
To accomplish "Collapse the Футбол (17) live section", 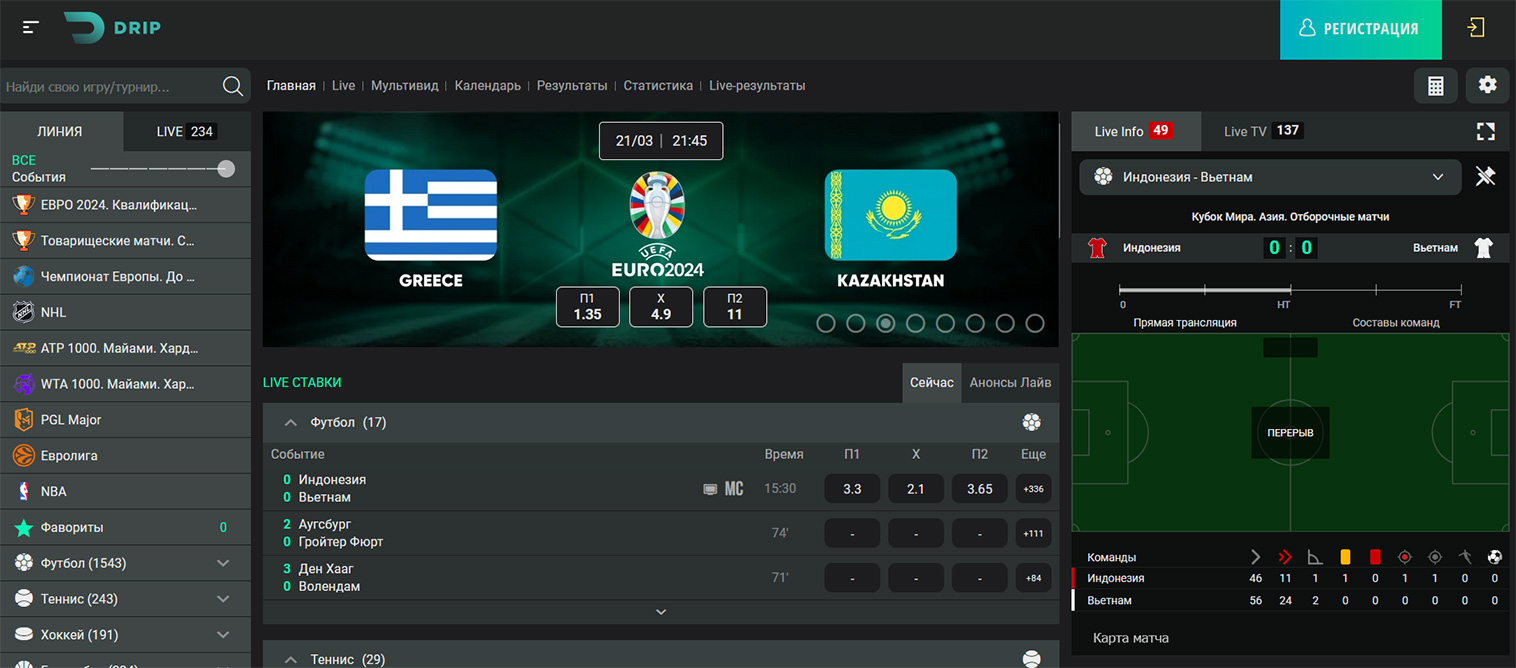I will click(x=291, y=423).
